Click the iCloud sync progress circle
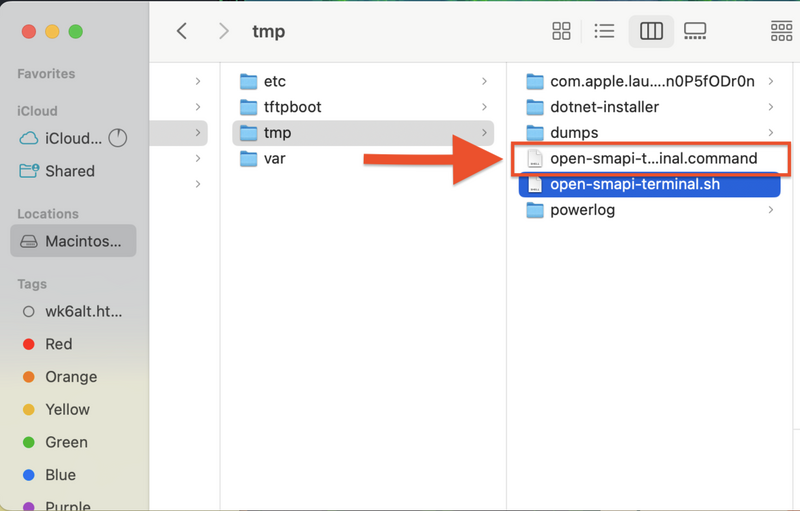The width and height of the screenshot is (800, 511). pyautogui.click(x=117, y=138)
